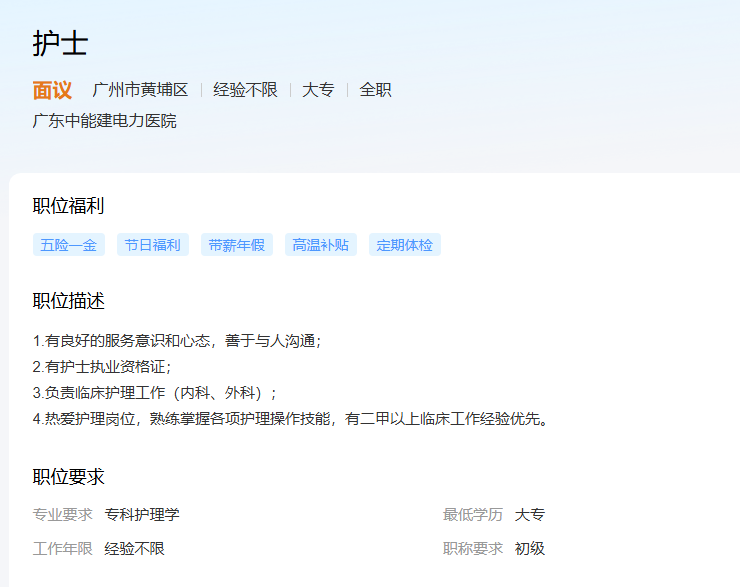Click the 职位描述 section heading

pyautogui.click(x=68, y=301)
